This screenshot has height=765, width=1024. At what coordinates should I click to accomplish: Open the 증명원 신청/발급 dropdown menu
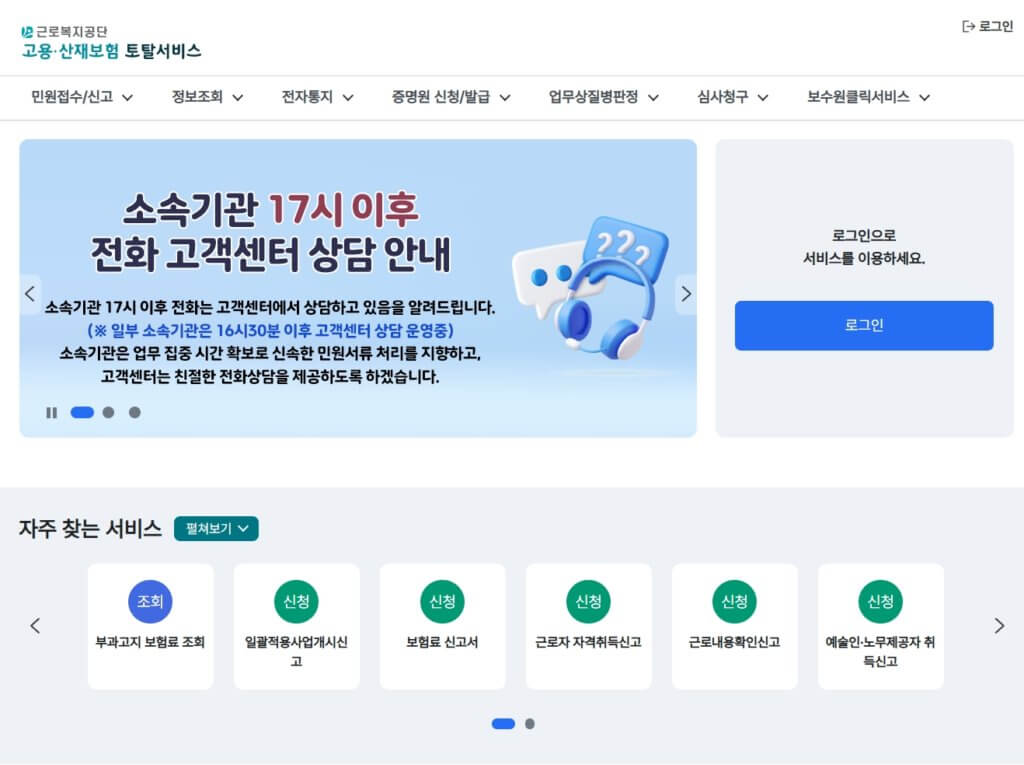point(451,97)
